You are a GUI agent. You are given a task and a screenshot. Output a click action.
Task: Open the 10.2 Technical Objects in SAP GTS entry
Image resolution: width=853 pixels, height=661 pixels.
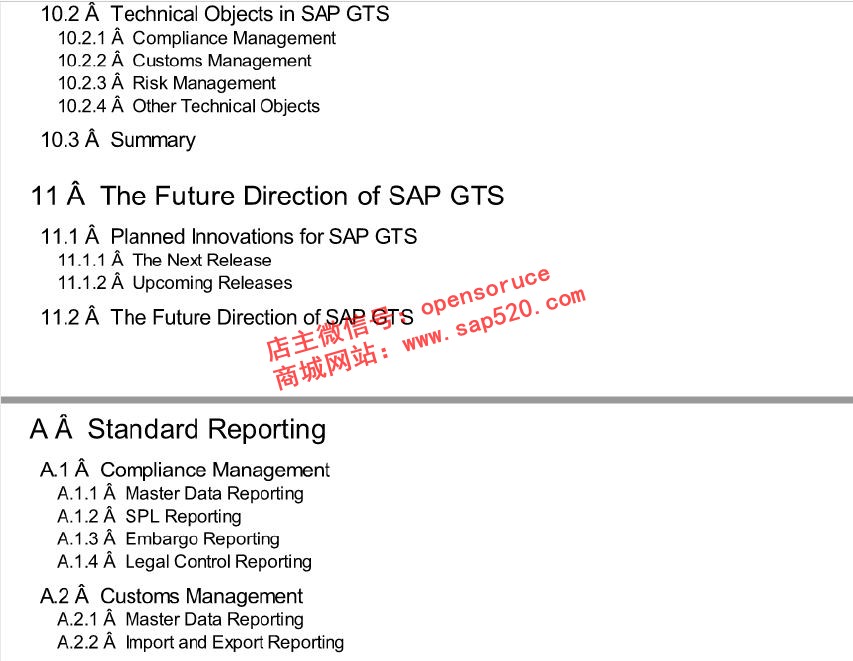215,14
